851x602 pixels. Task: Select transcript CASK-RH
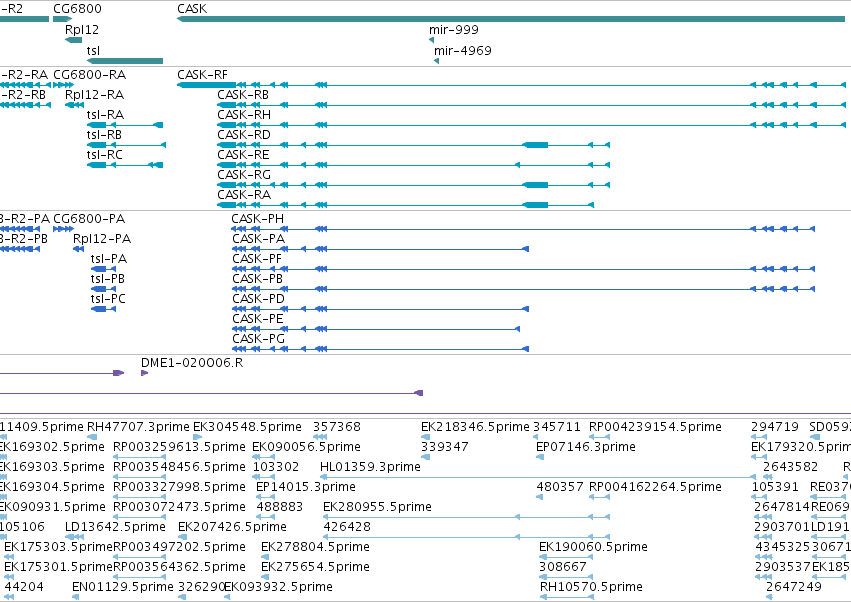point(531,125)
